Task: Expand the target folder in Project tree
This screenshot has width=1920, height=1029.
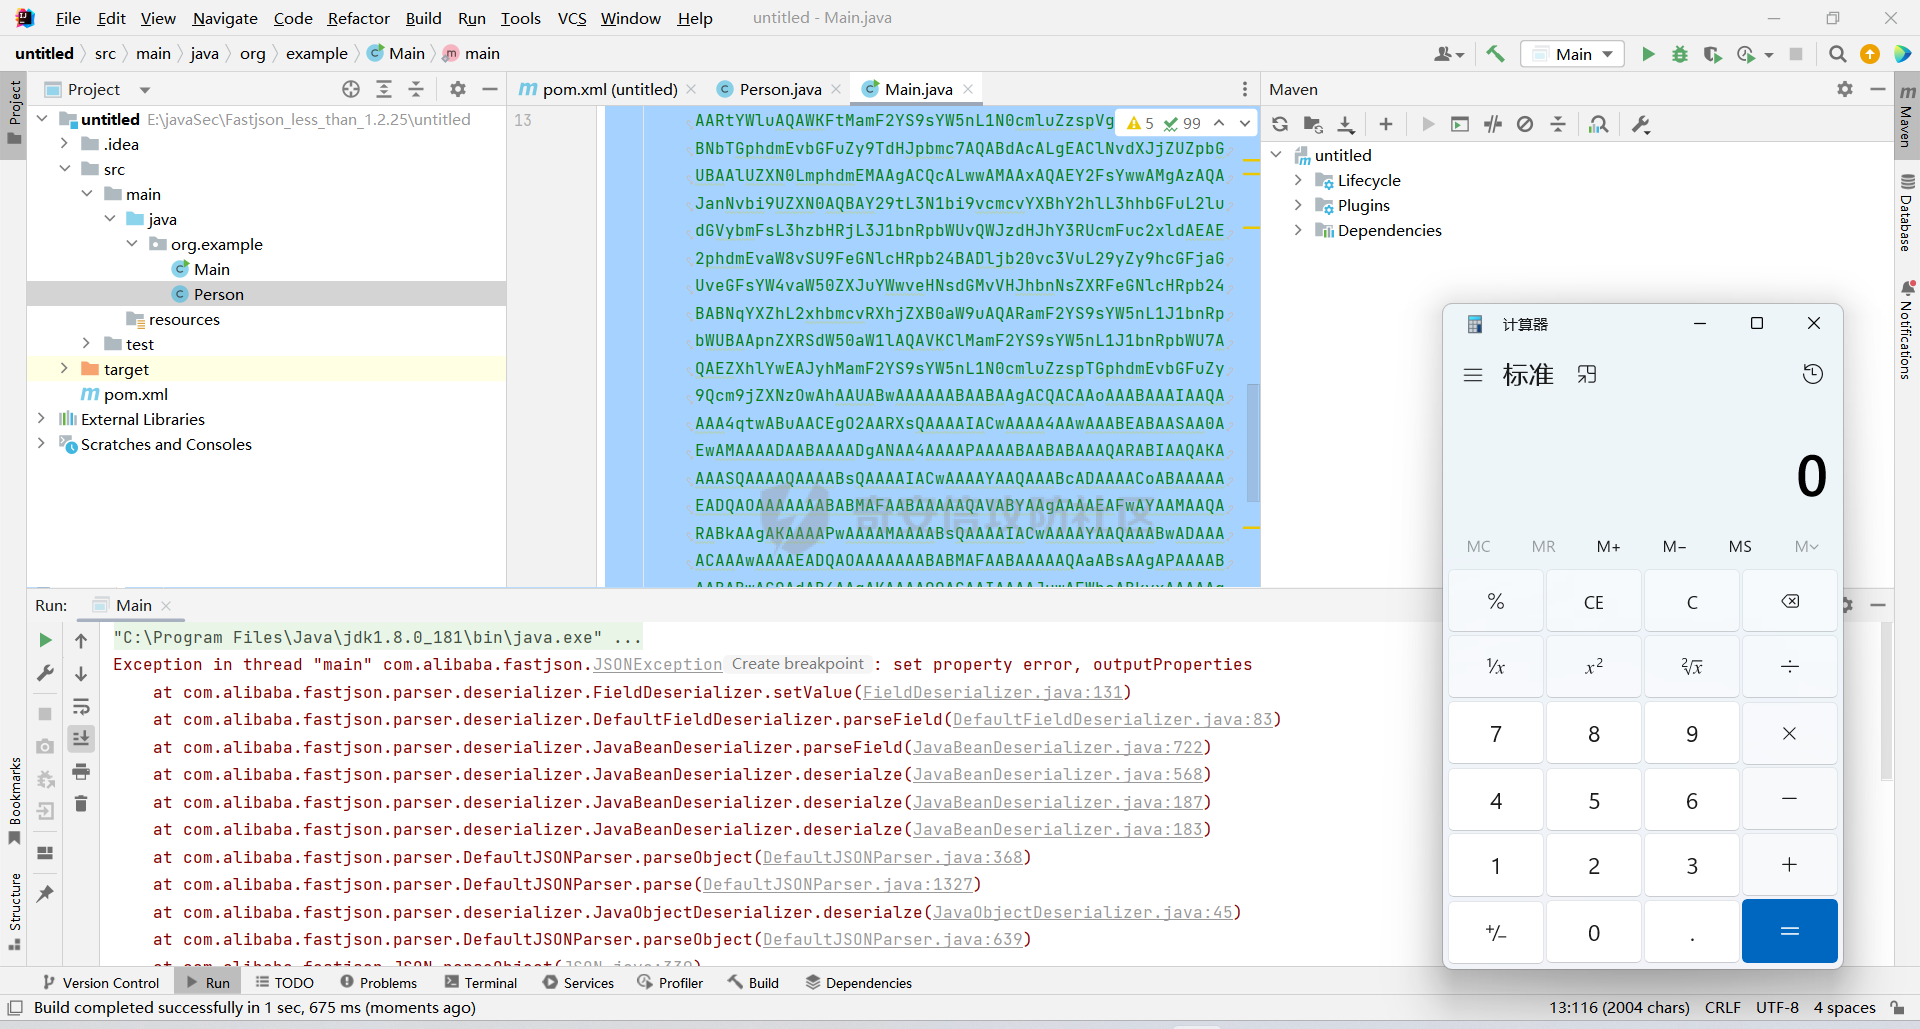Action: pyautogui.click(x=64, y=369)
